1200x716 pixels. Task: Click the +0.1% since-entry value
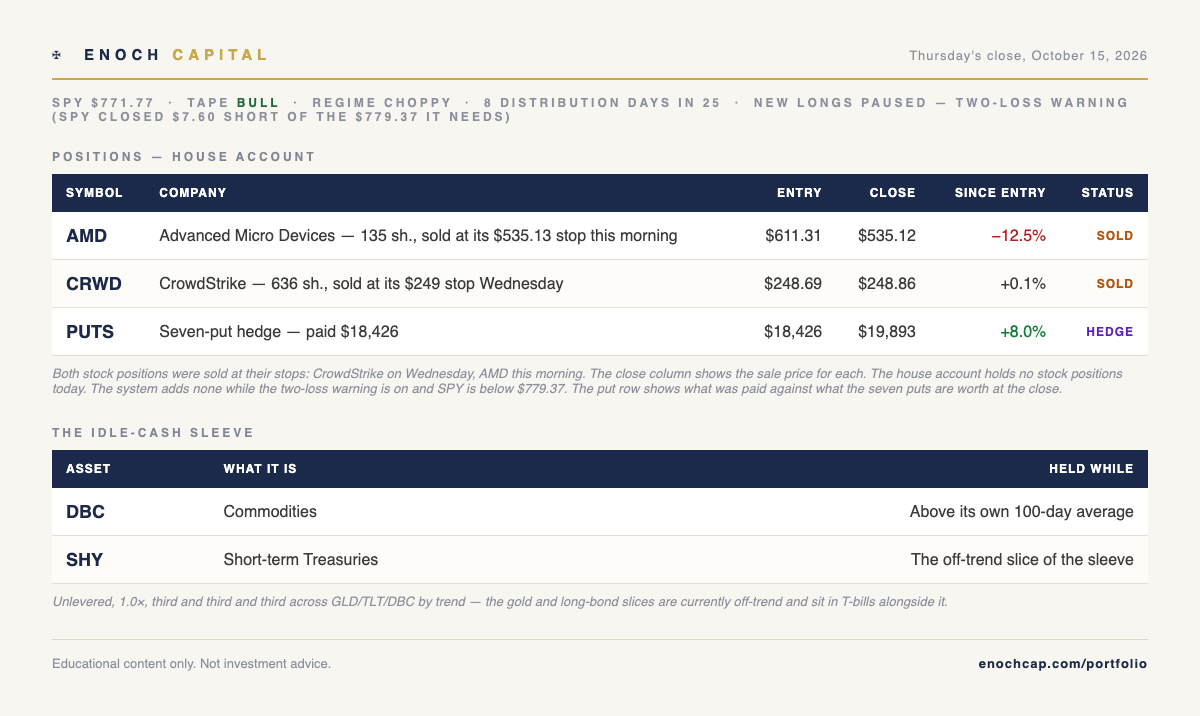point(1023,284)
